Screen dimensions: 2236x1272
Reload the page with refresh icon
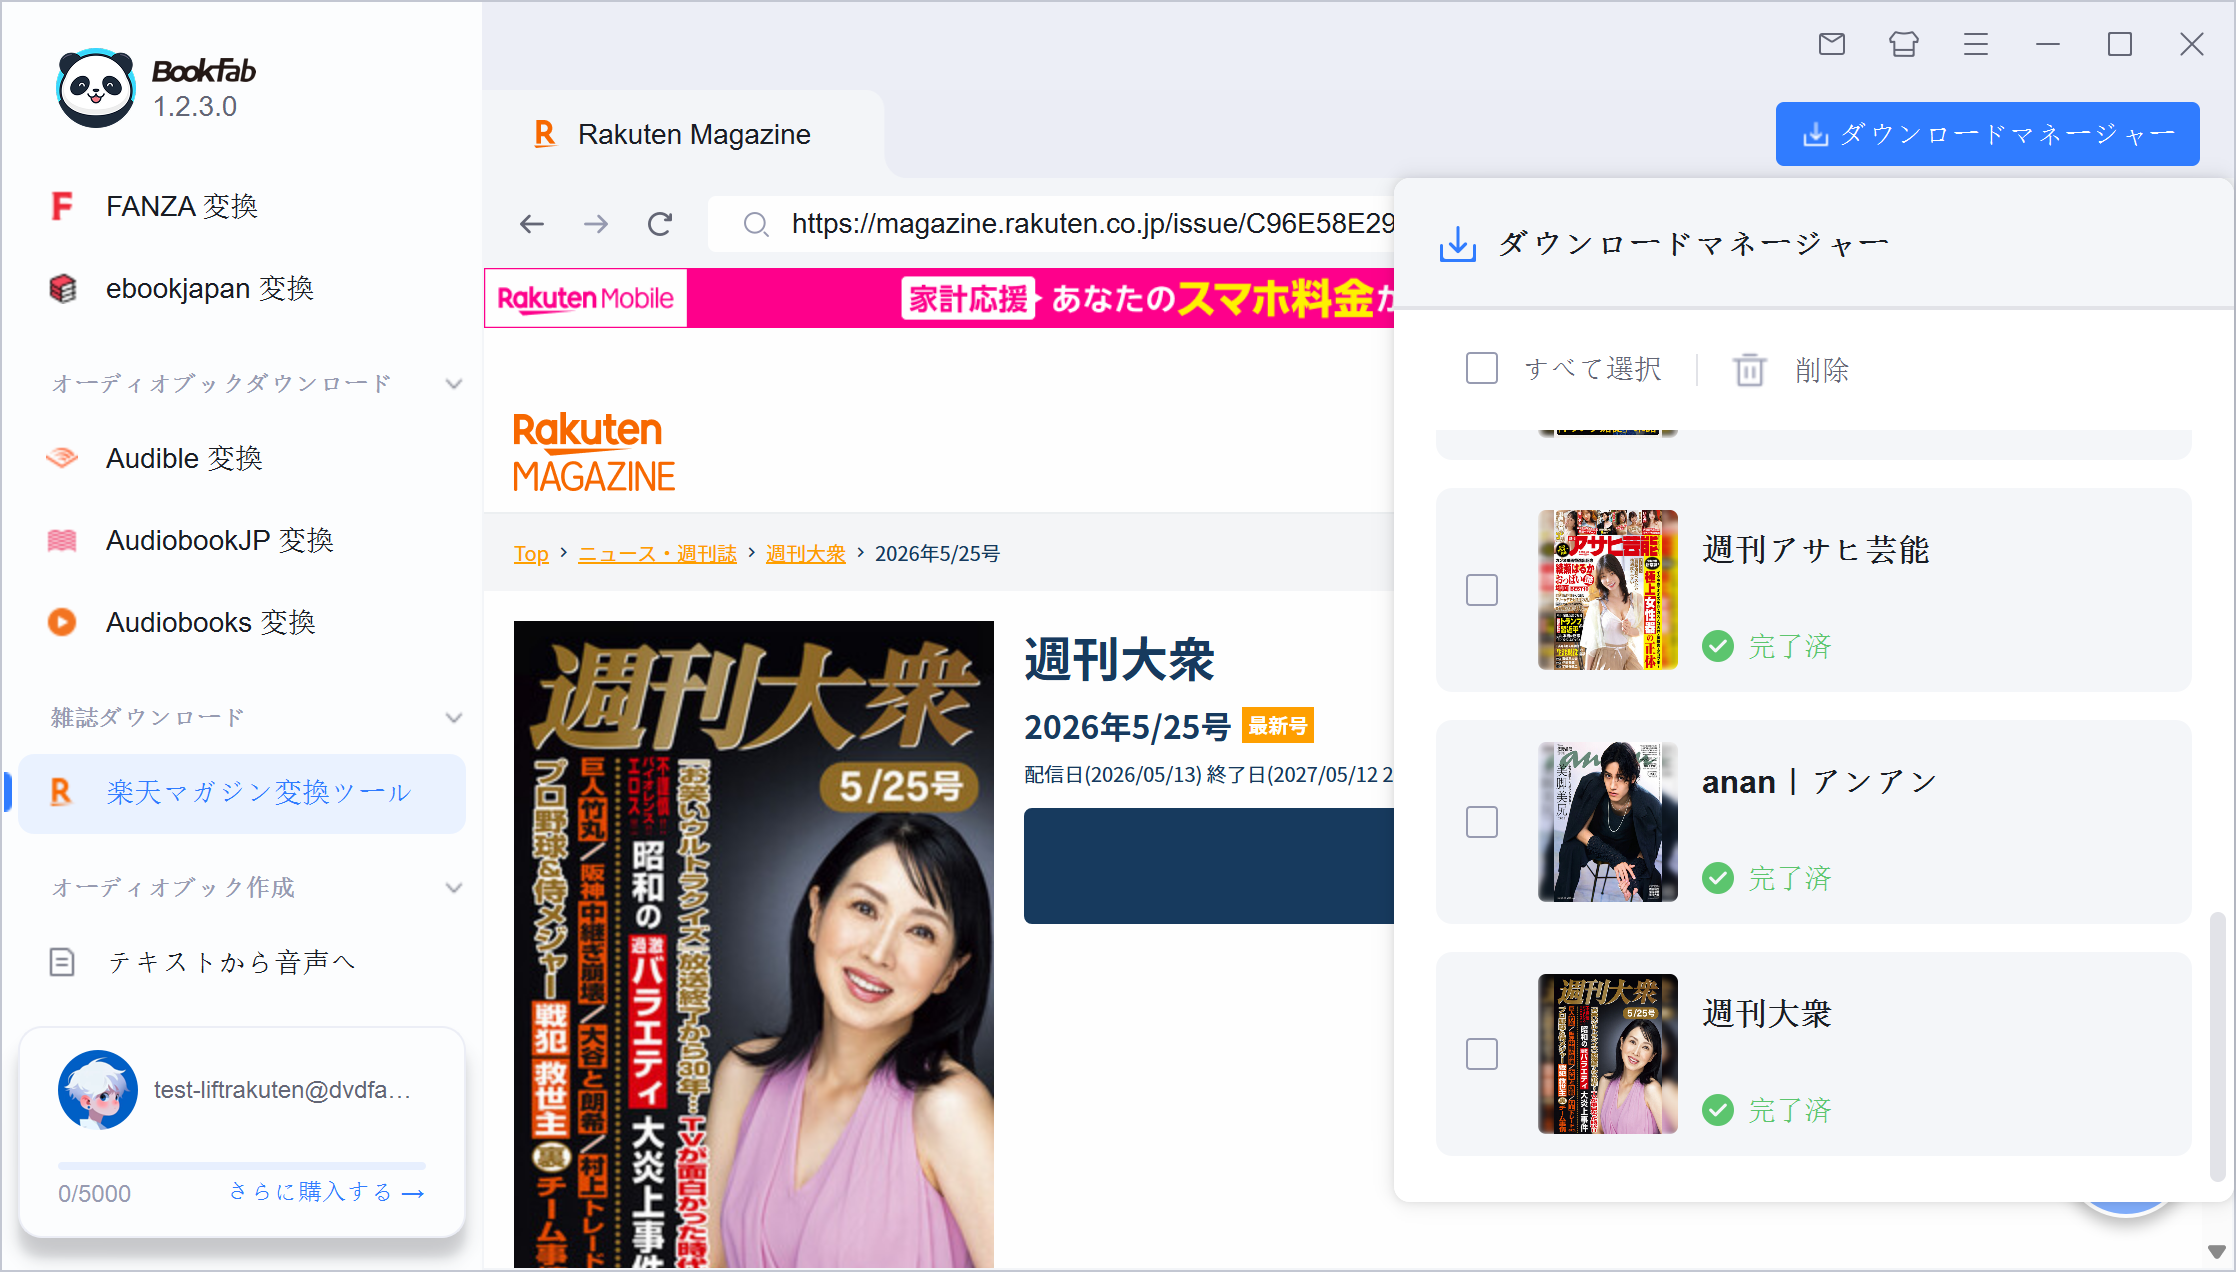[x=660, y=224]
